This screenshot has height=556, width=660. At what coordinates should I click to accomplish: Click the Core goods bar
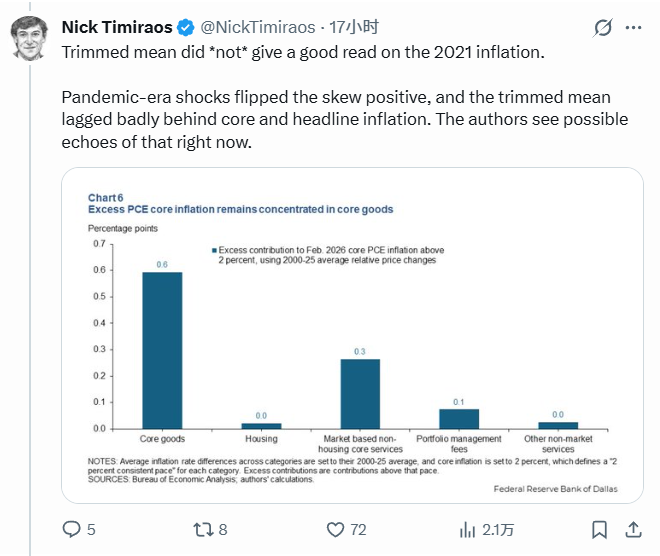coord(162,350)
